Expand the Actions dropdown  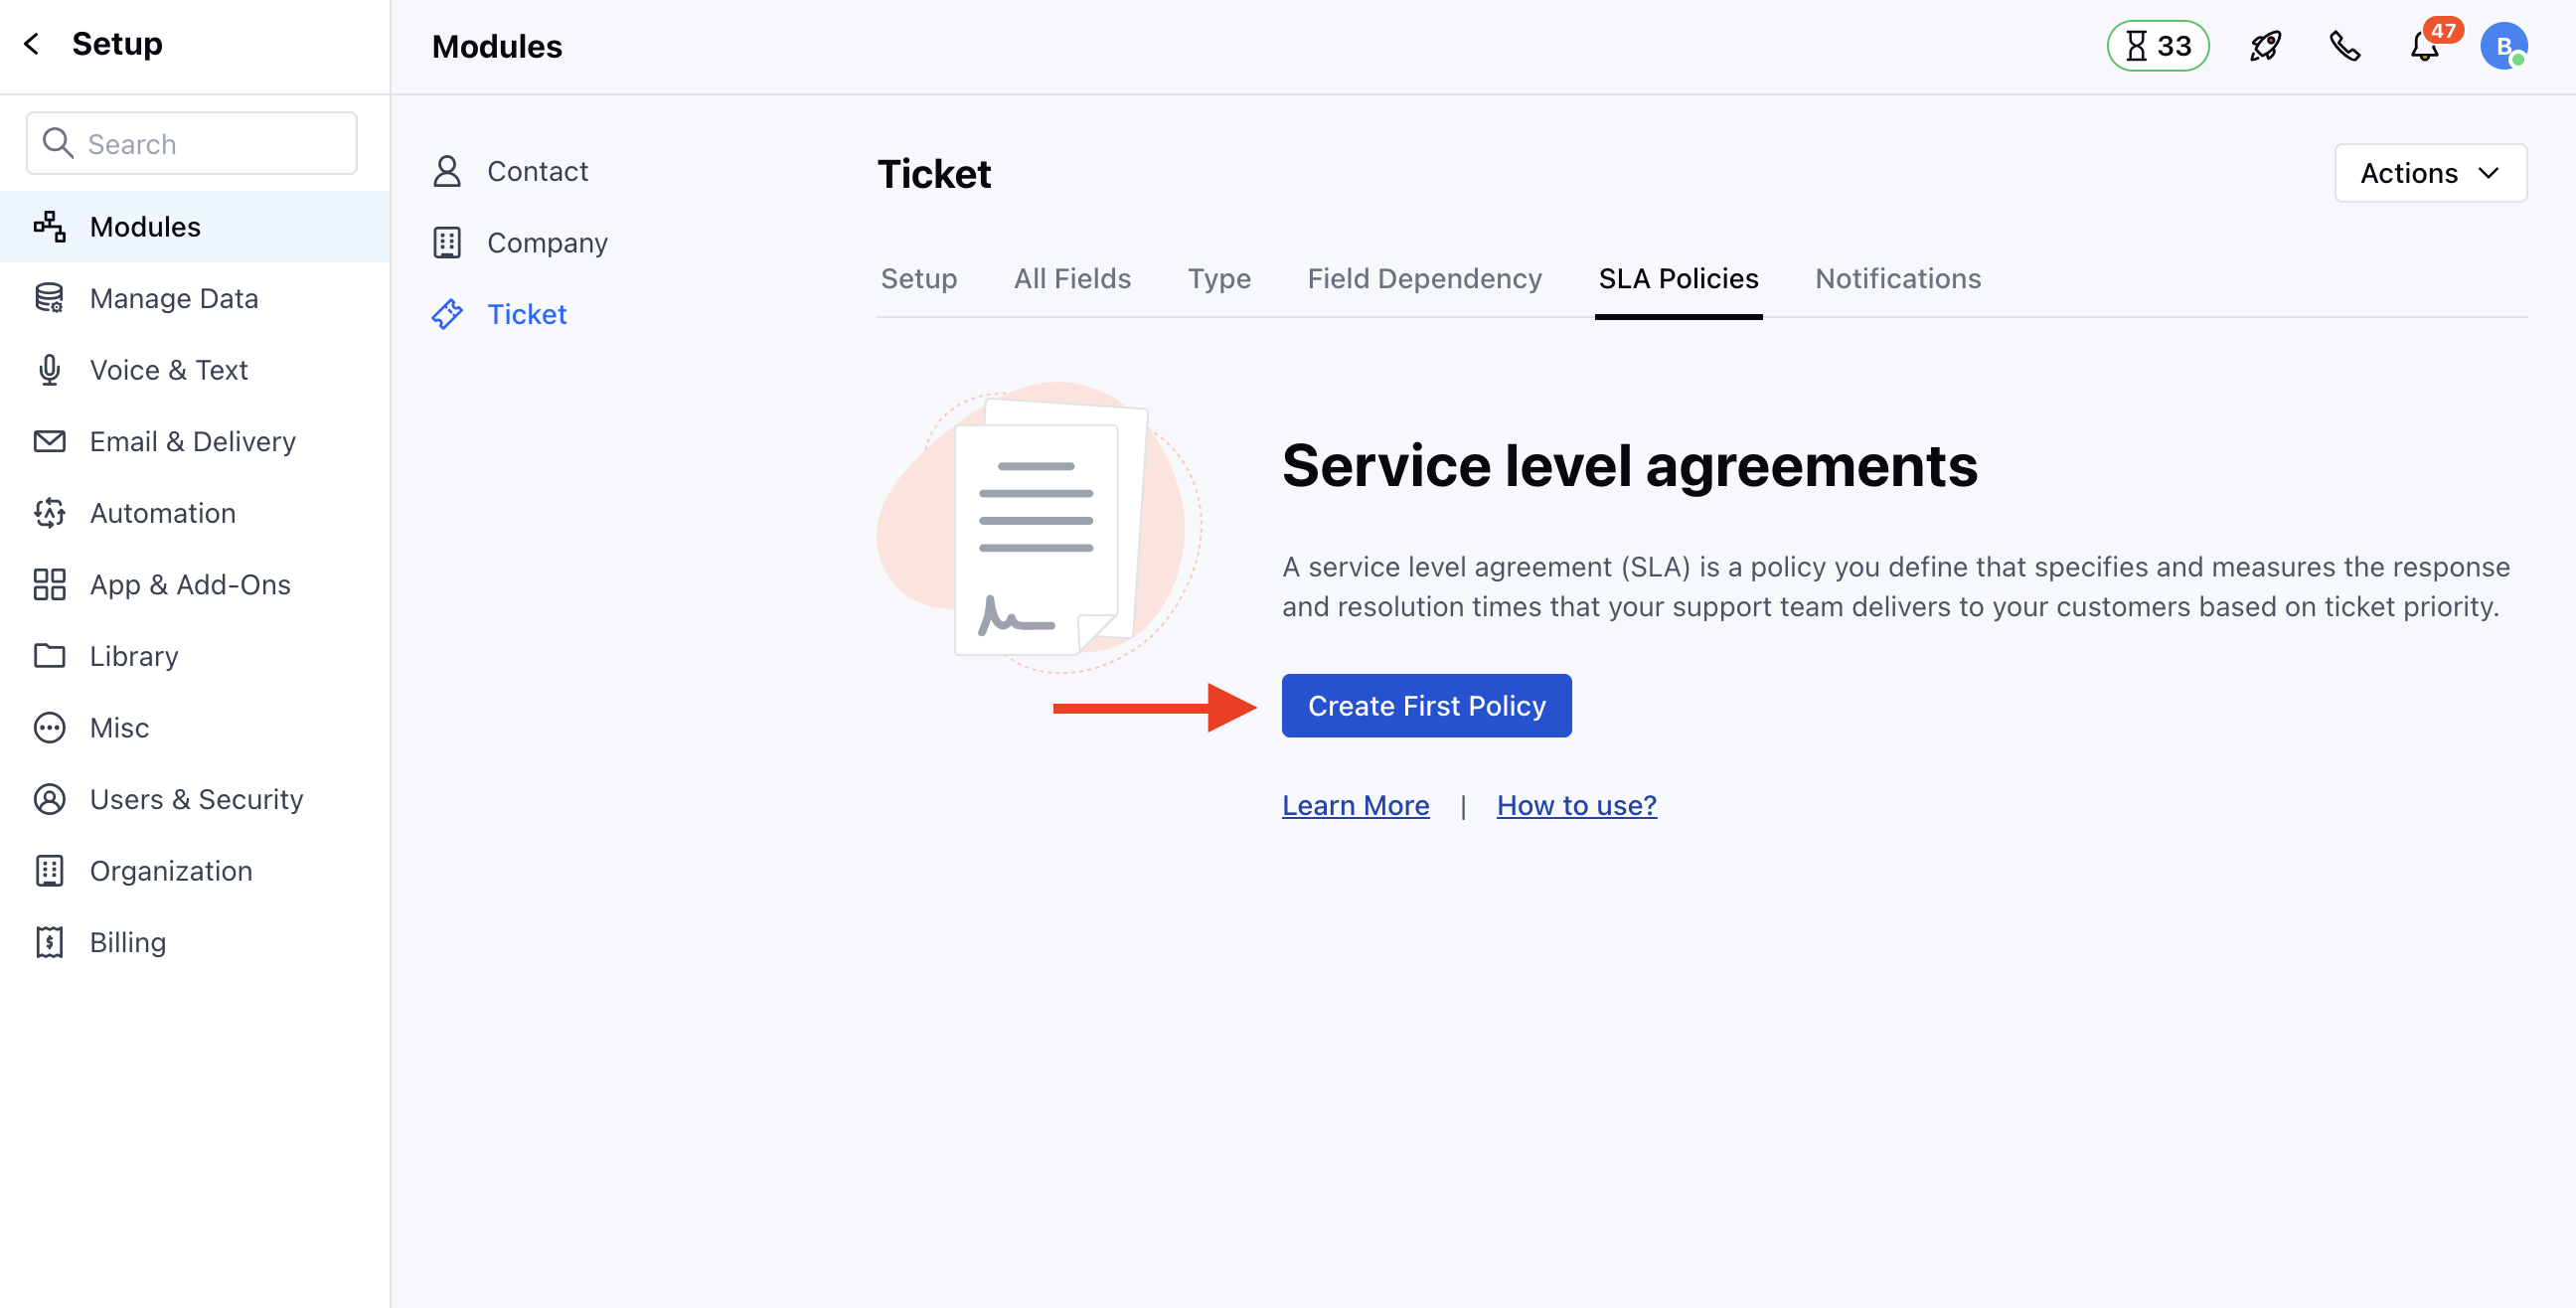click(x=2429, y=173)
